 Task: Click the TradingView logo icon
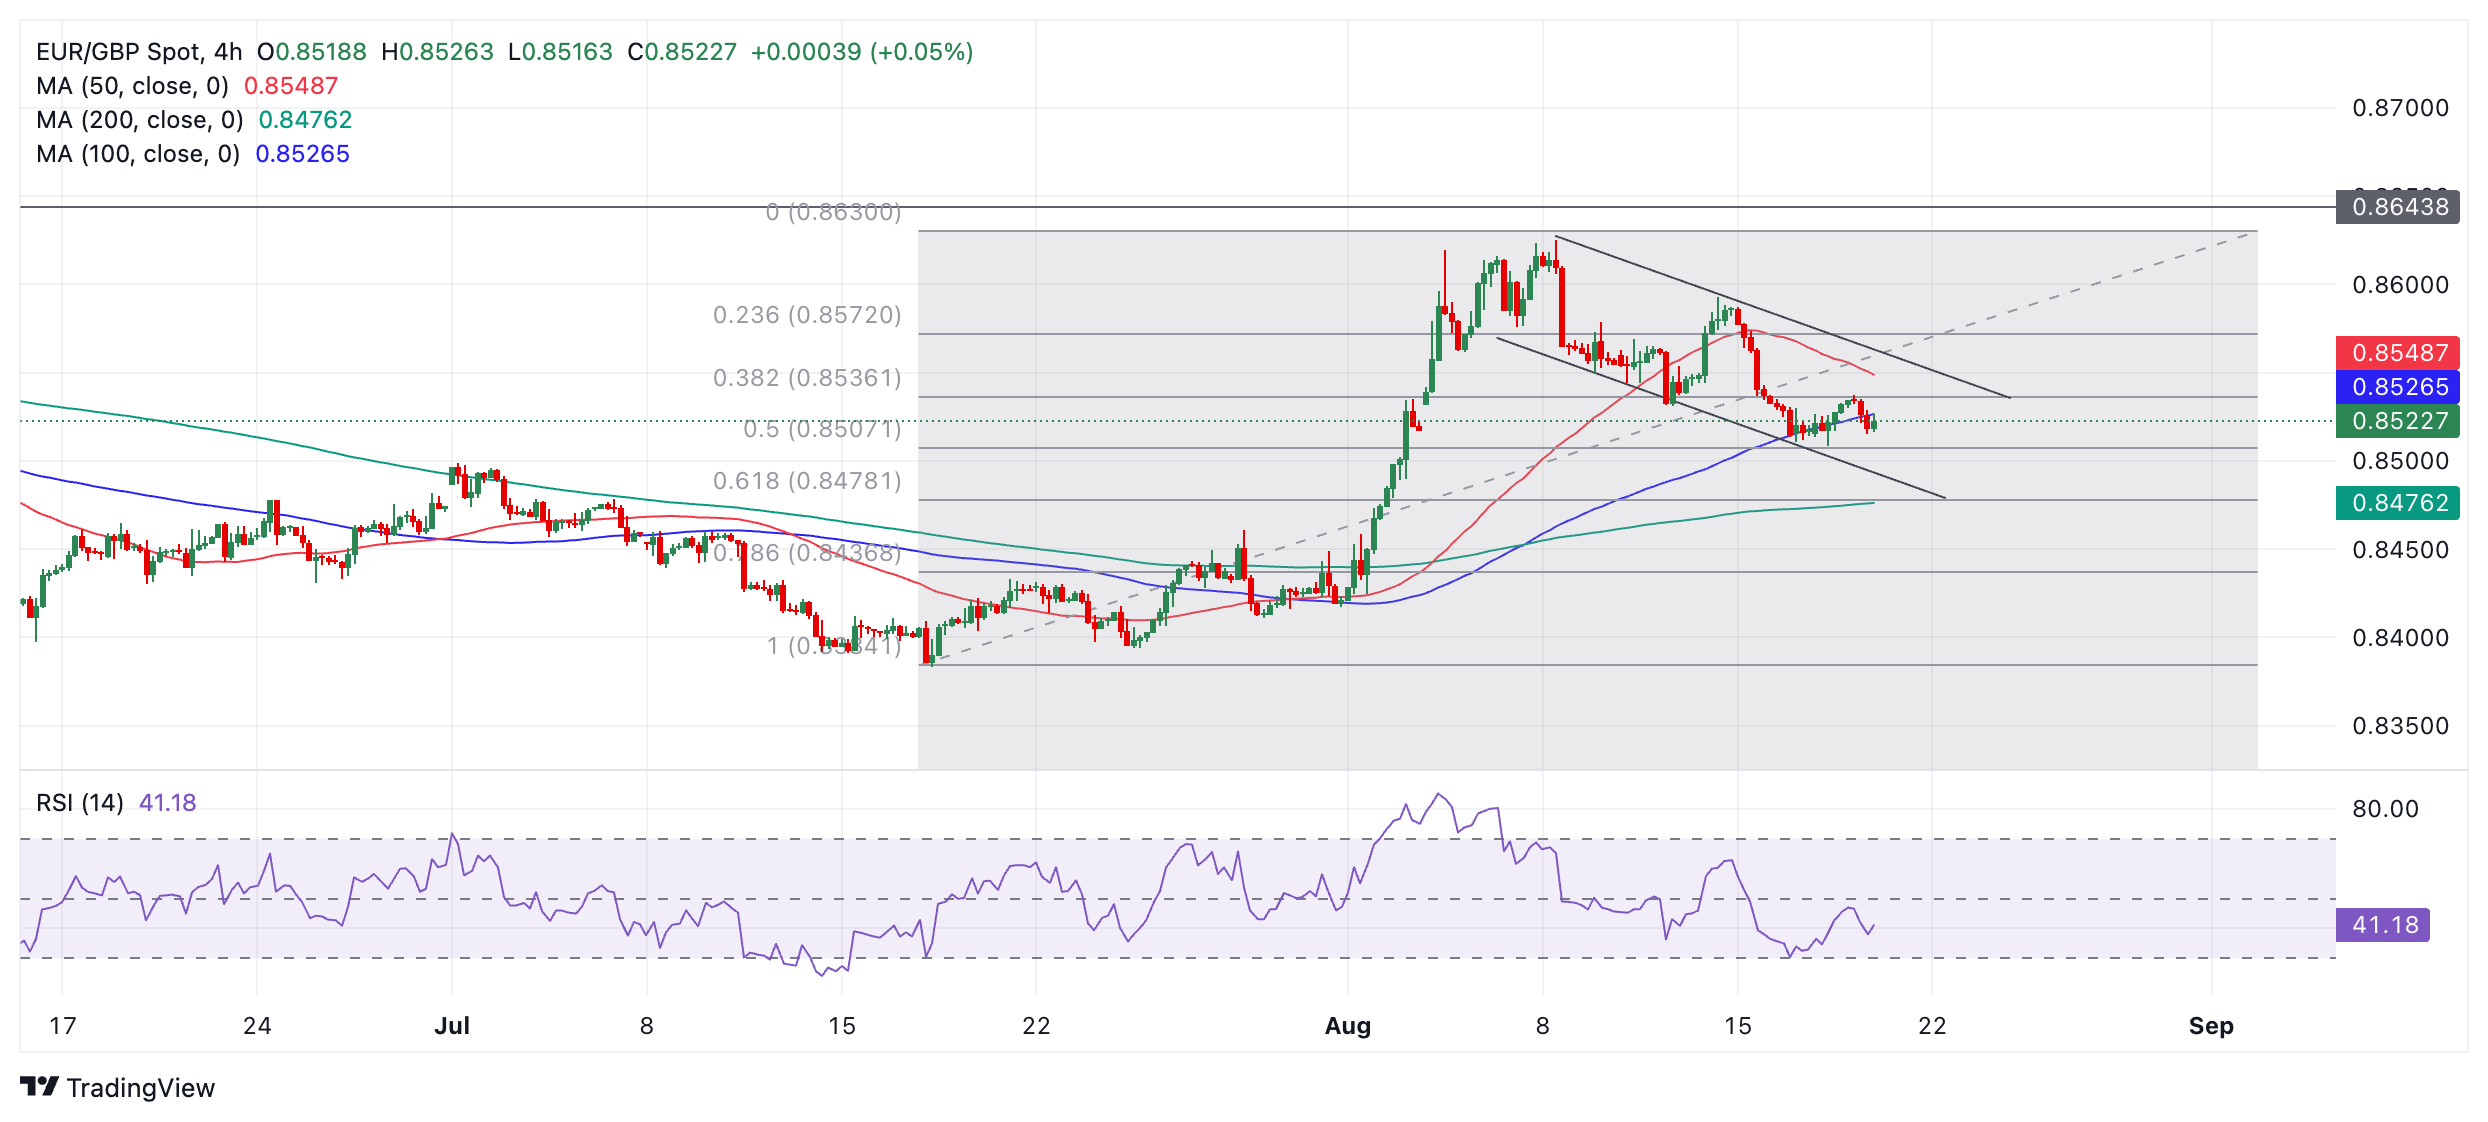pyautogui.click(x=39, y=1086)
